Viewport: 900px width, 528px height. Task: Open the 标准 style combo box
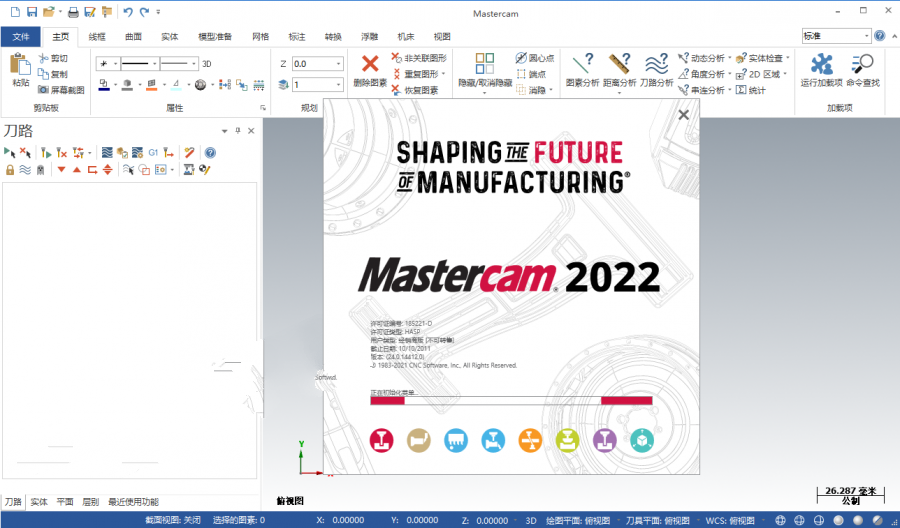click(x=836, y=36)
